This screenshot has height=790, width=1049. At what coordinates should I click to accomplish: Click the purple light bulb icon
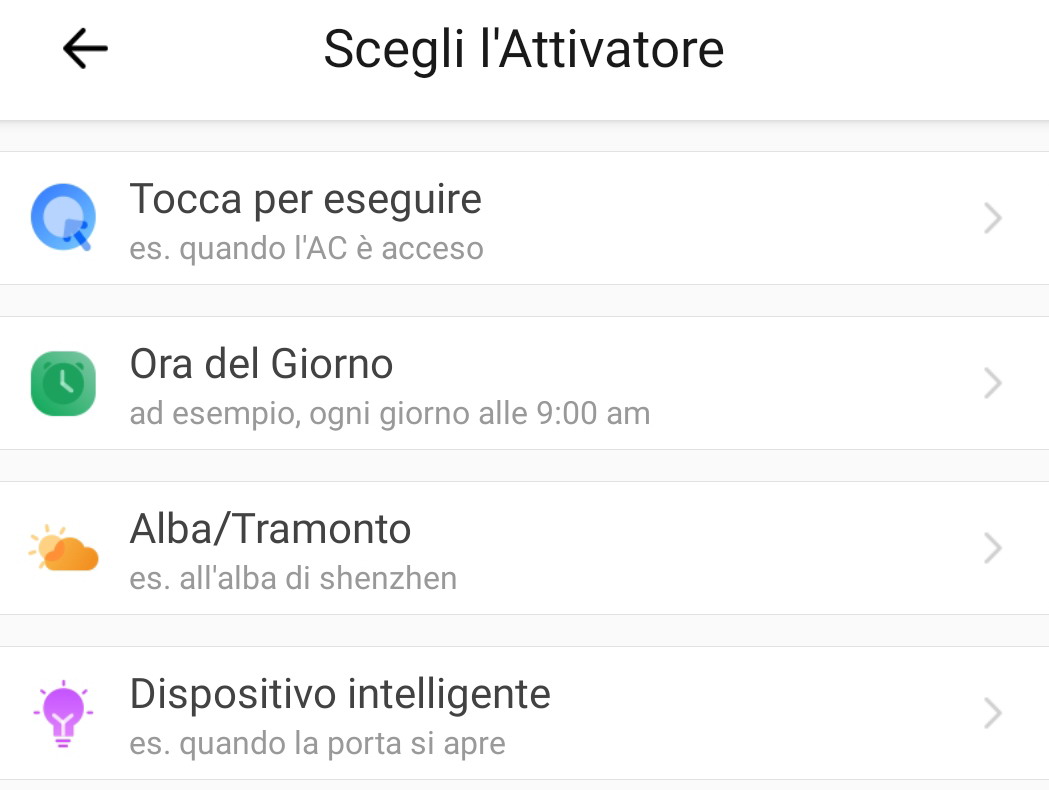point(63,713)
